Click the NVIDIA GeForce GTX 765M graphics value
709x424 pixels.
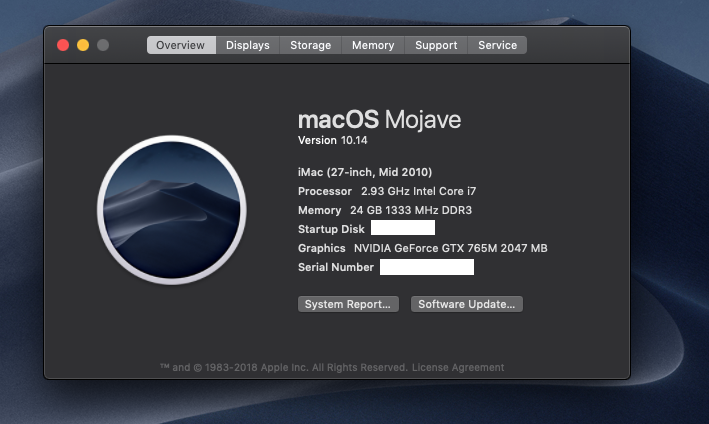click(x=450, y=248)
